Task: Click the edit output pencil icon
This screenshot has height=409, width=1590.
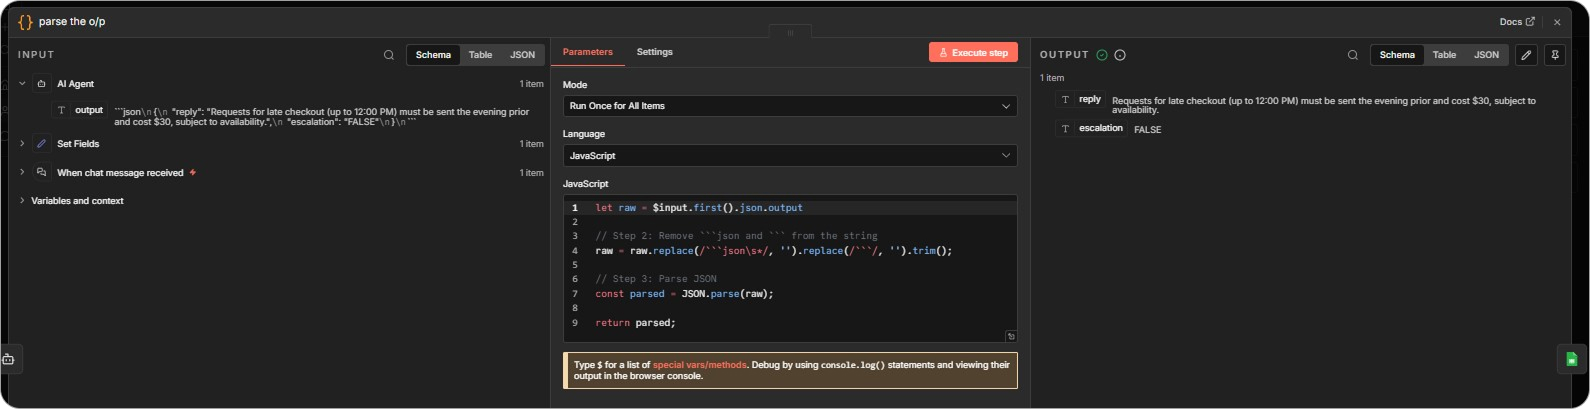Action: [x=1526, y=55]
